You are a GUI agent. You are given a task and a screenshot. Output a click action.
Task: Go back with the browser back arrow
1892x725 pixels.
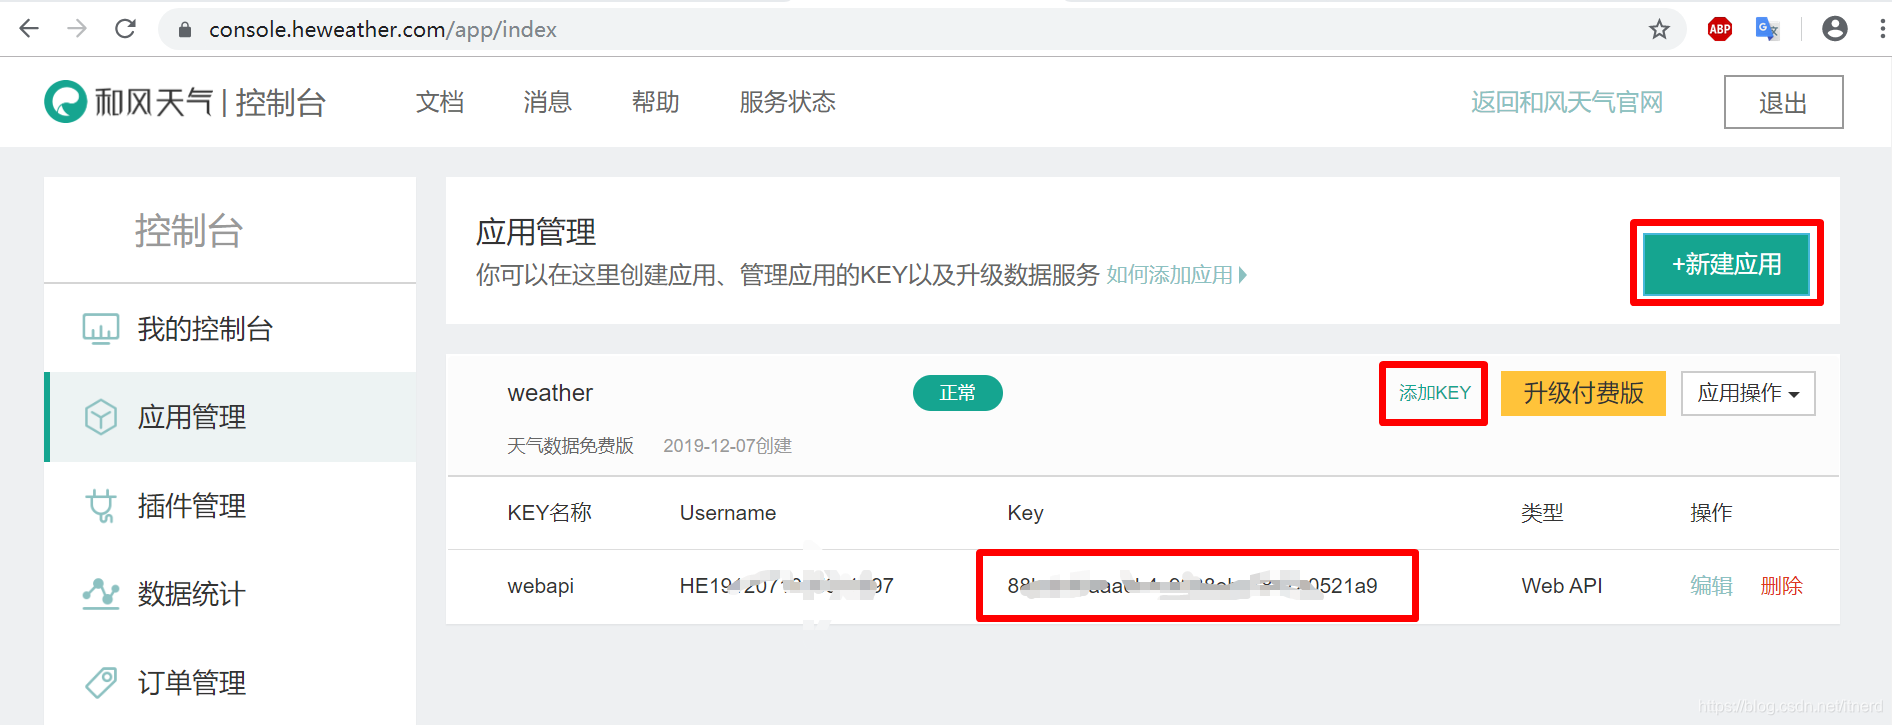click(29, 29)
